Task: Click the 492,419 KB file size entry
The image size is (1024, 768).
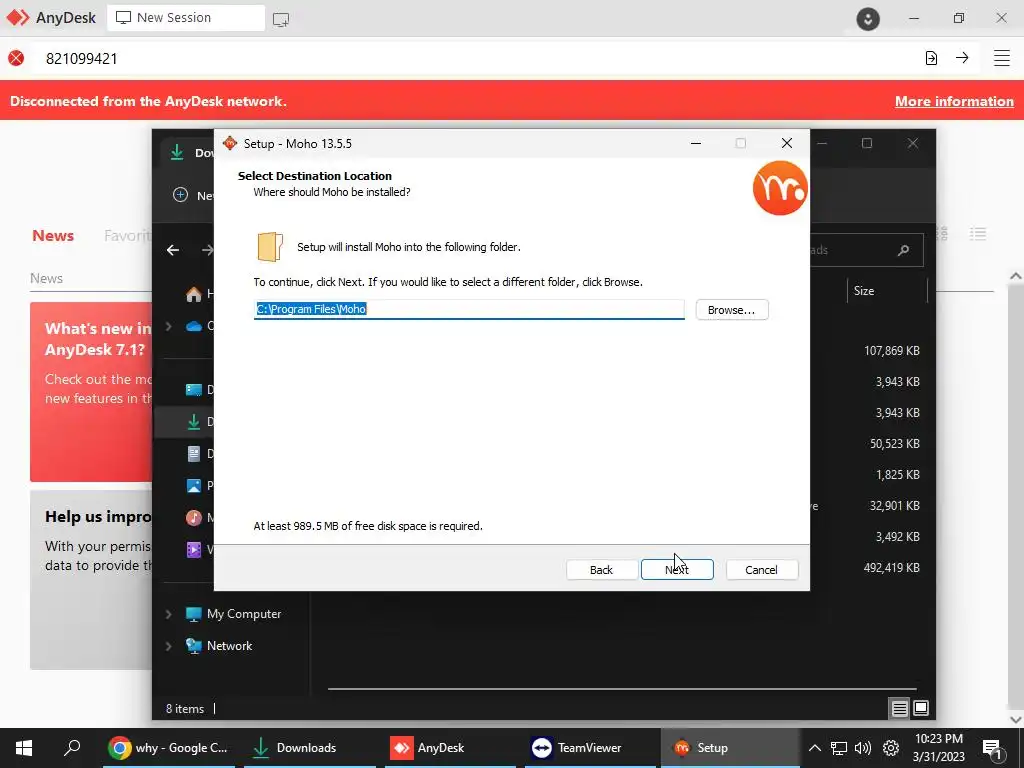Action: point(891,568)
